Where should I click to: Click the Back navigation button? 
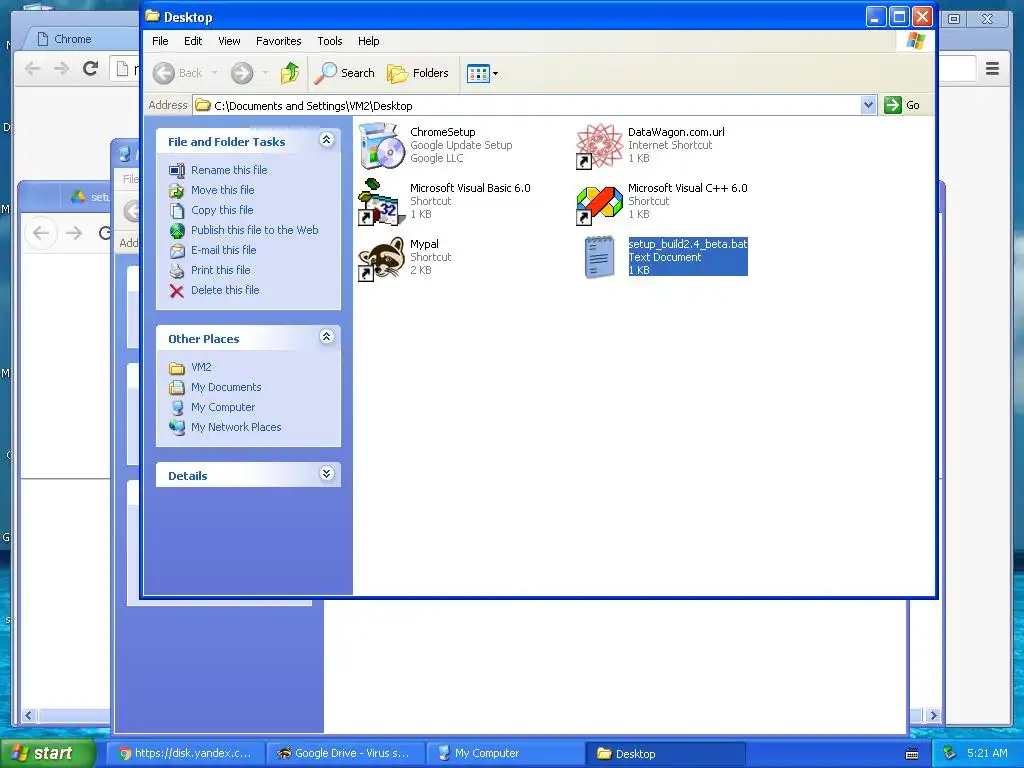pos(178,73)
